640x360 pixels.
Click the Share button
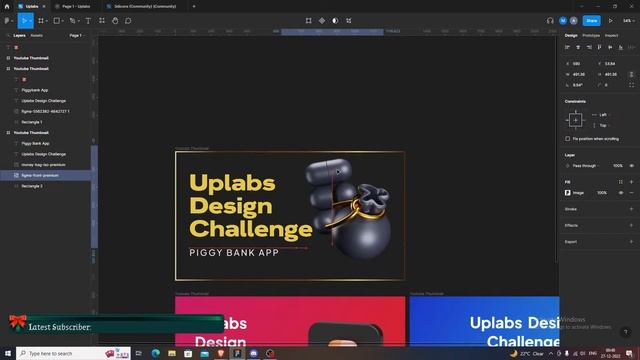(x=591, y=21)
